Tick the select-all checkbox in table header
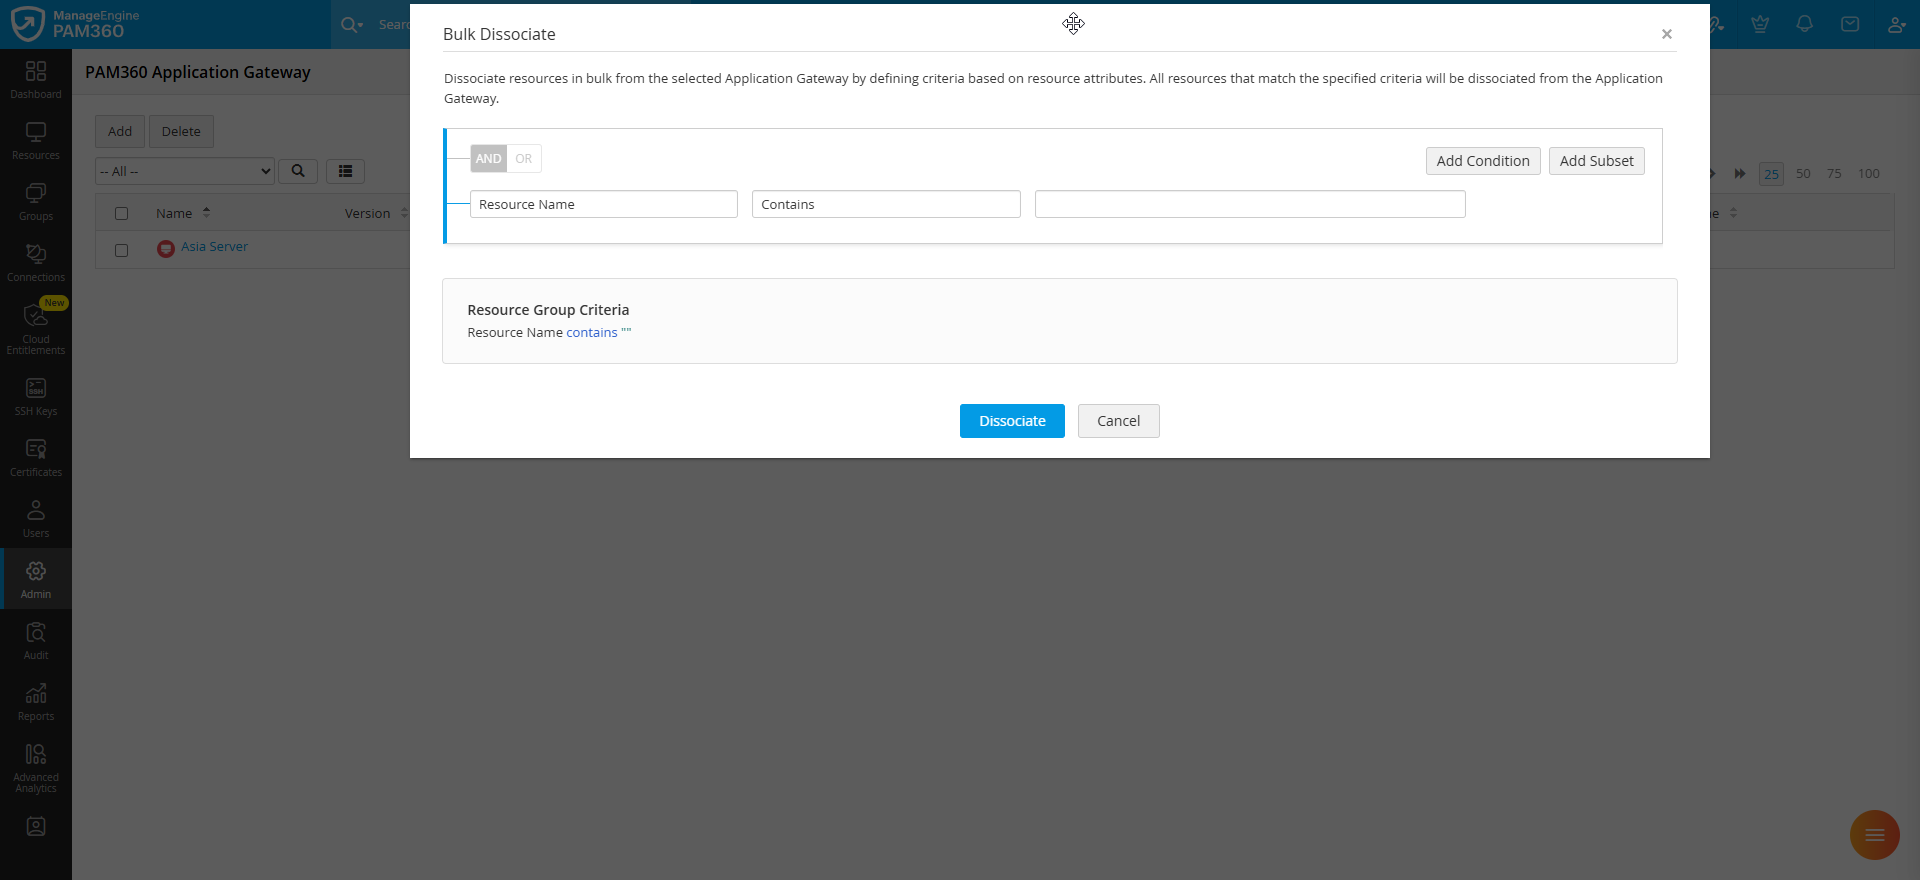The height and width of the screenshot is (880, 1920). coord(122,213)
